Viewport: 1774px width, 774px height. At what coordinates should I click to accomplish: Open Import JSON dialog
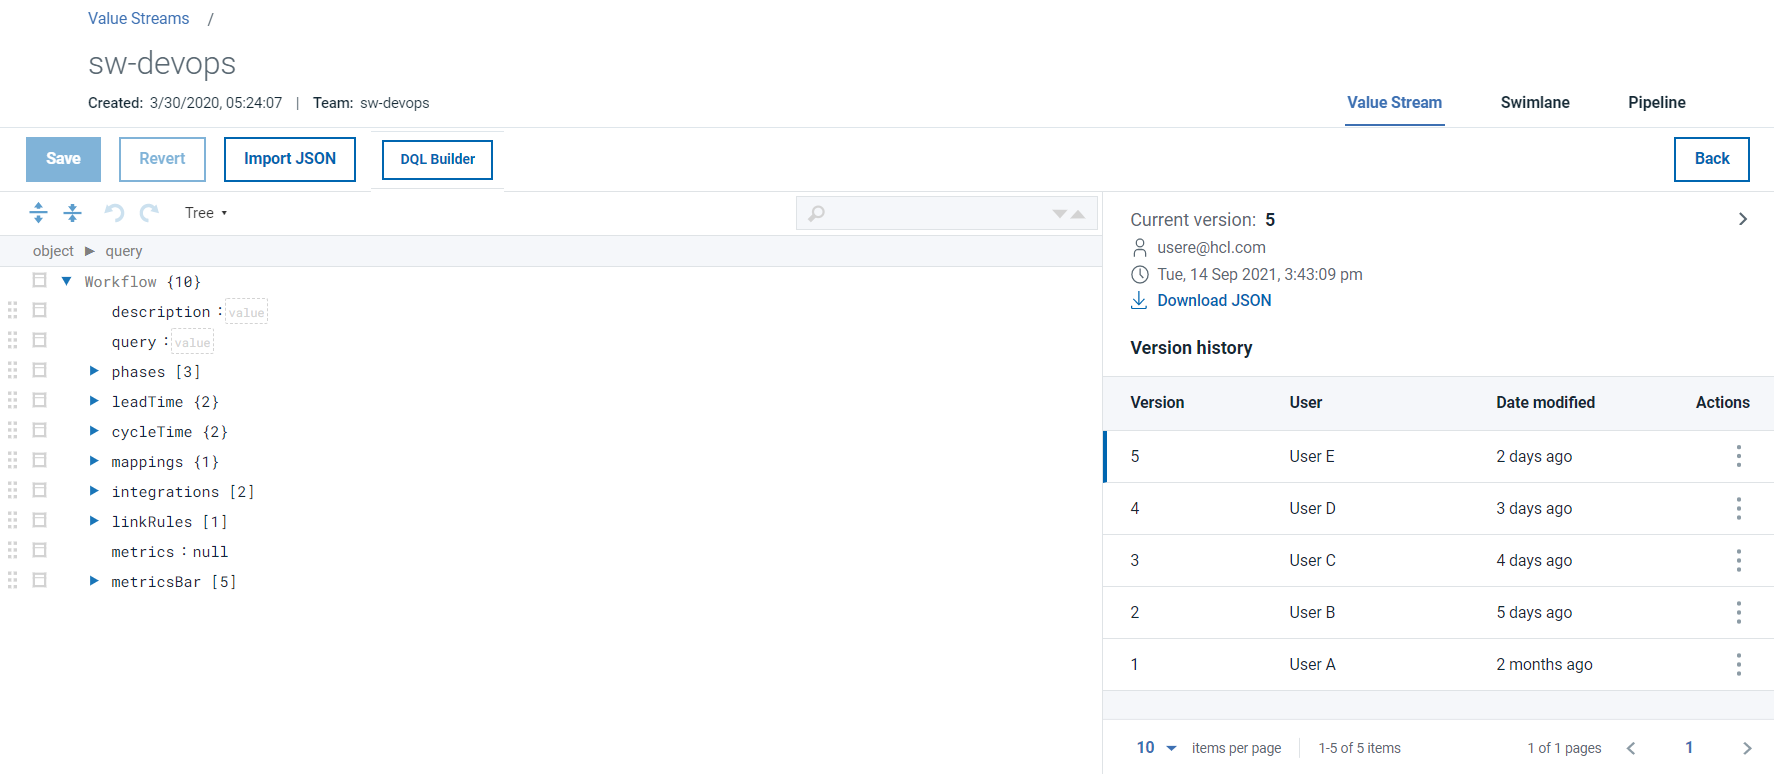(290, 159)
